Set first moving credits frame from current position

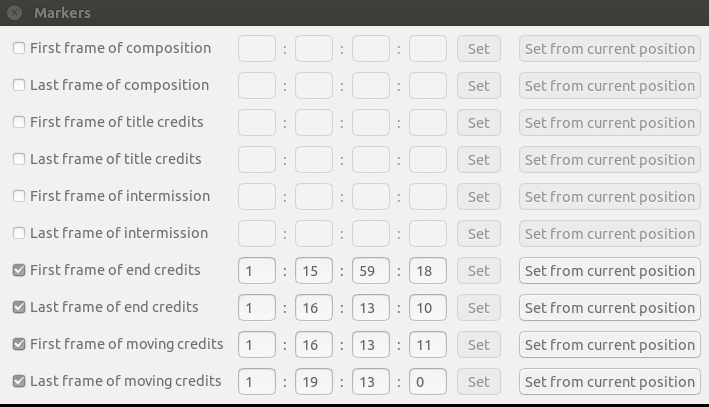pyautogui.click(x=609, y=345)
